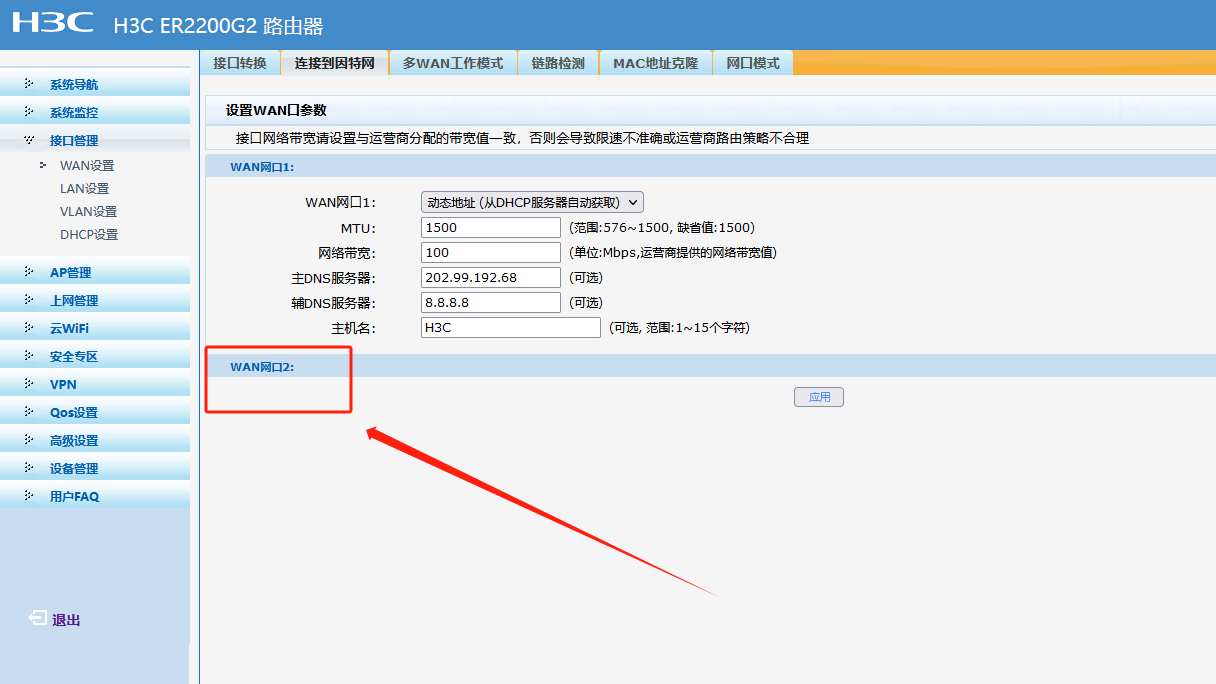Viewport: 1216px width, 684px height.
Task: Click the H3C logo in header
Action: click(52, 22)
